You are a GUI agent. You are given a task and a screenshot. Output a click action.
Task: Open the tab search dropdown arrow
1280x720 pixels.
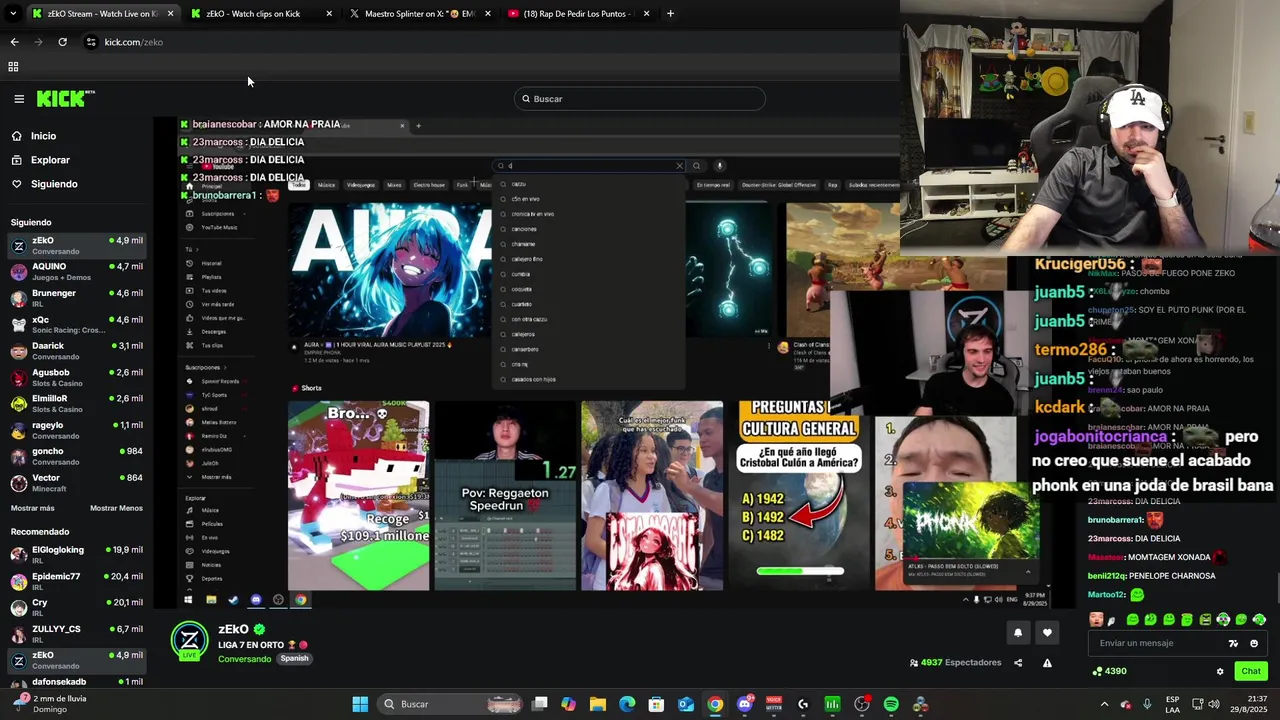click(x=12, y=14)
